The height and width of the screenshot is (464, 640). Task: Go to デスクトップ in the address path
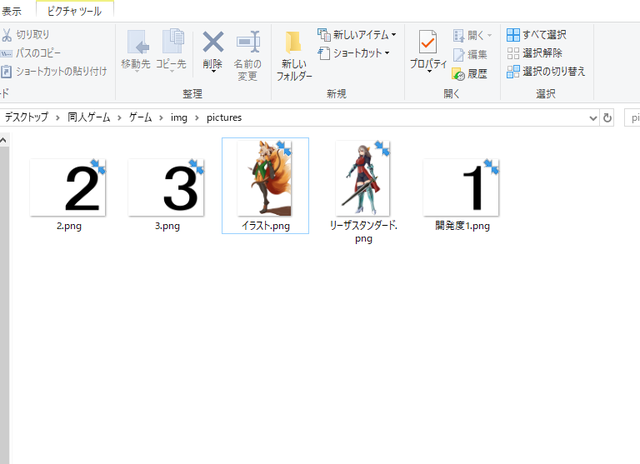pyautogui.click(x=27, y=118)
